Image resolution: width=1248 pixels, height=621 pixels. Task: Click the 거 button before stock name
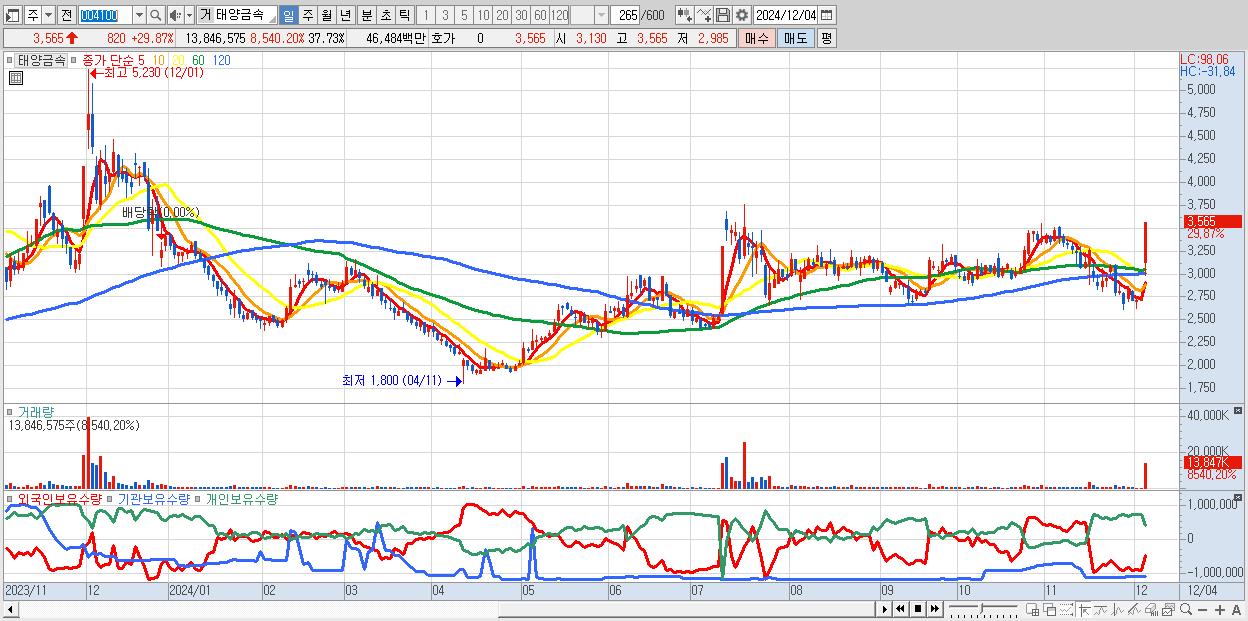[x=206, y=15]
